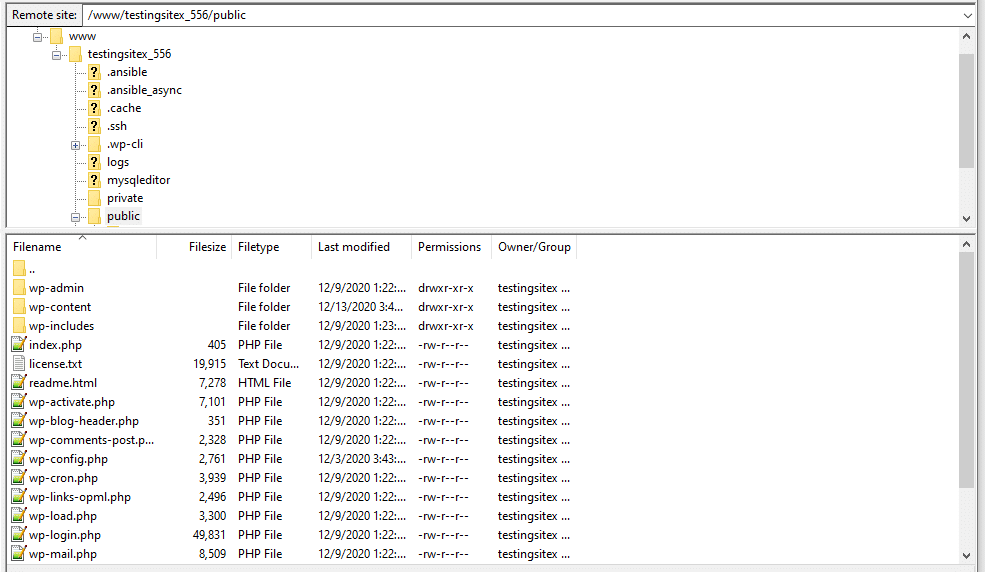Collapse the testingsitex_556 tree node
This screenshot has width=985, height=572.
57,55
